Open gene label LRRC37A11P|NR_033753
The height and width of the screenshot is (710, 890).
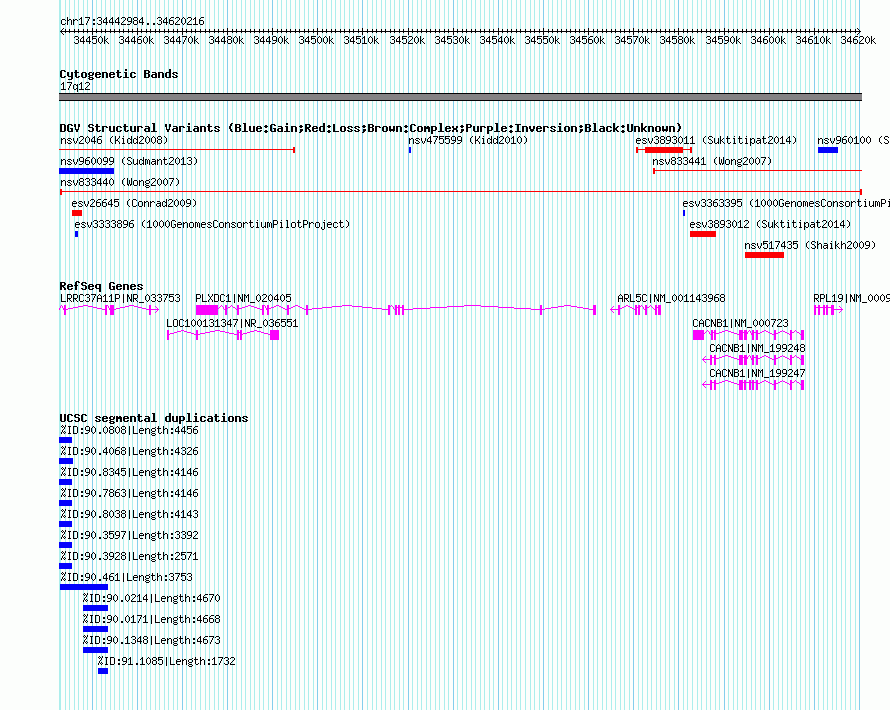tap(120, 298)
